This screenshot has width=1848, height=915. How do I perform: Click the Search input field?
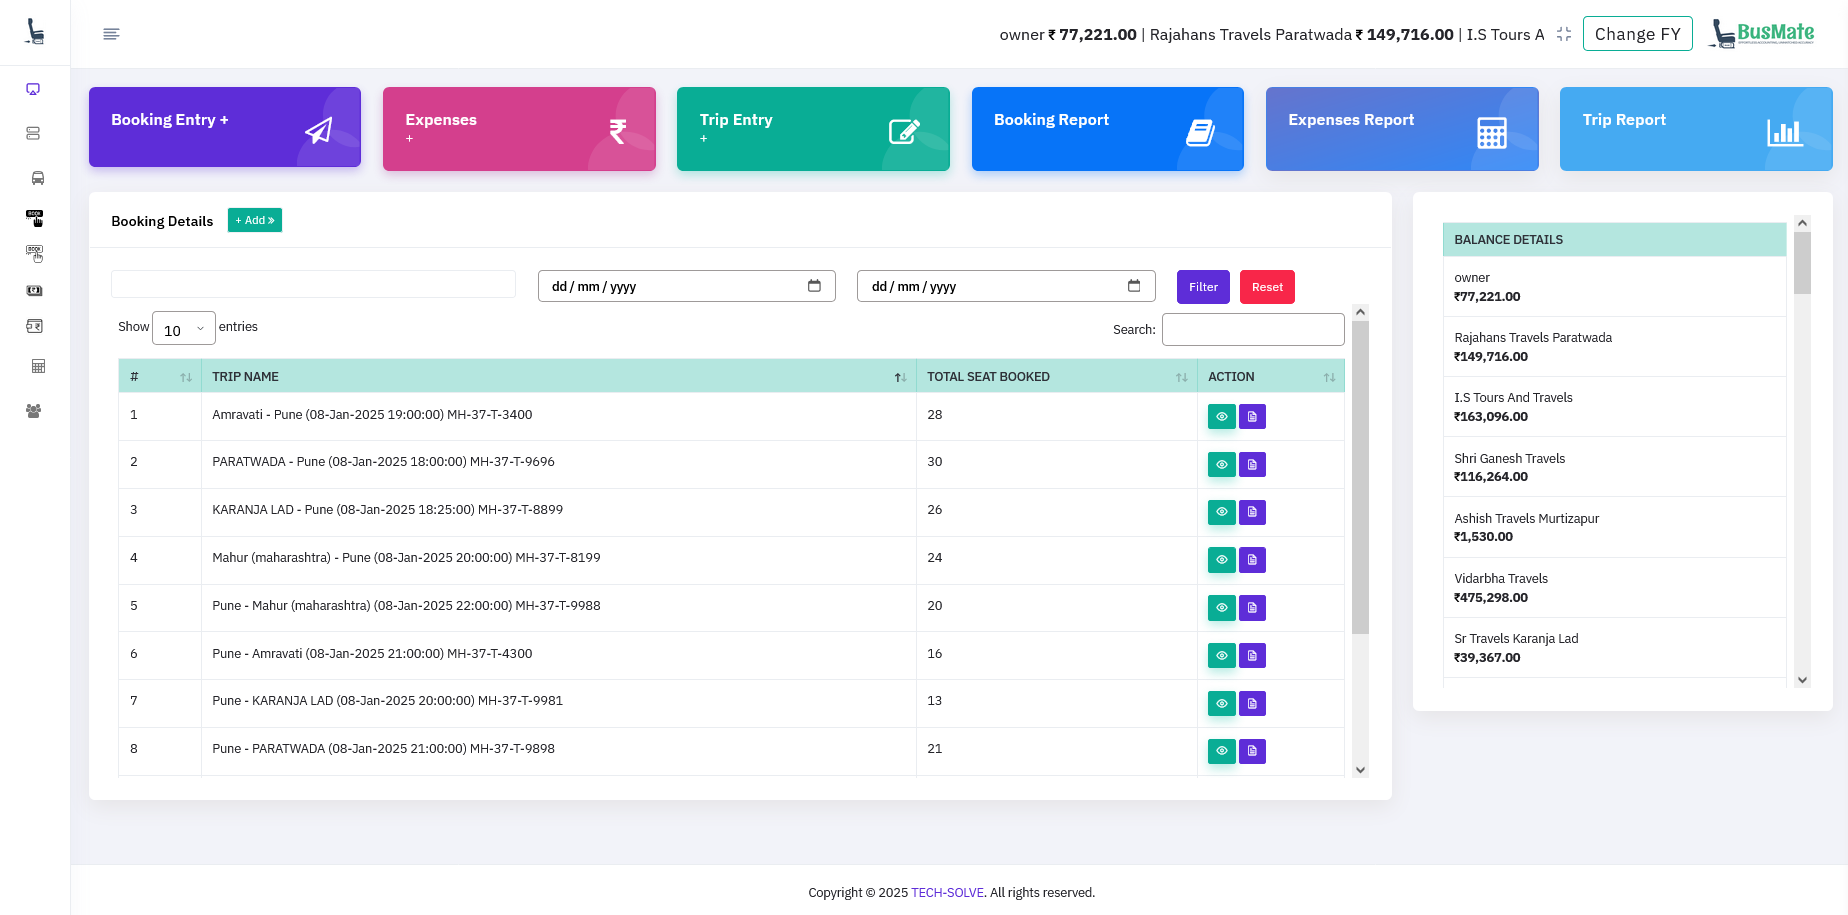click(x=1252, y=329)
